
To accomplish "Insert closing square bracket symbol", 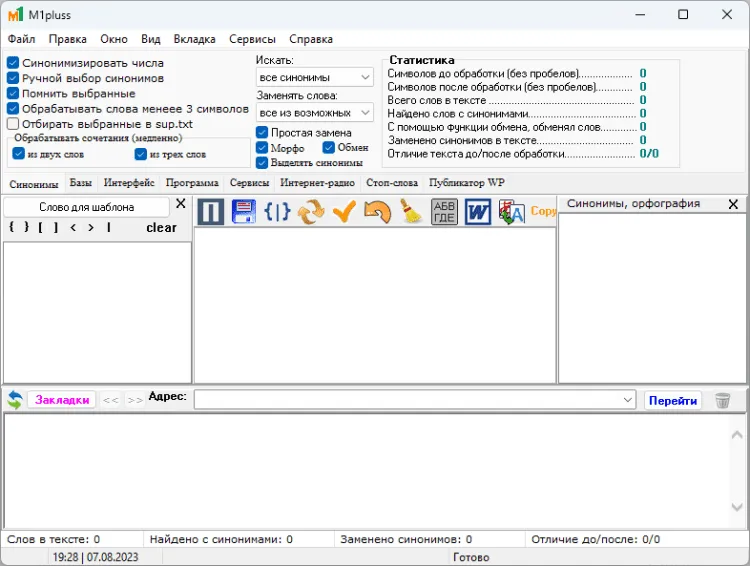I will (56, 227).
